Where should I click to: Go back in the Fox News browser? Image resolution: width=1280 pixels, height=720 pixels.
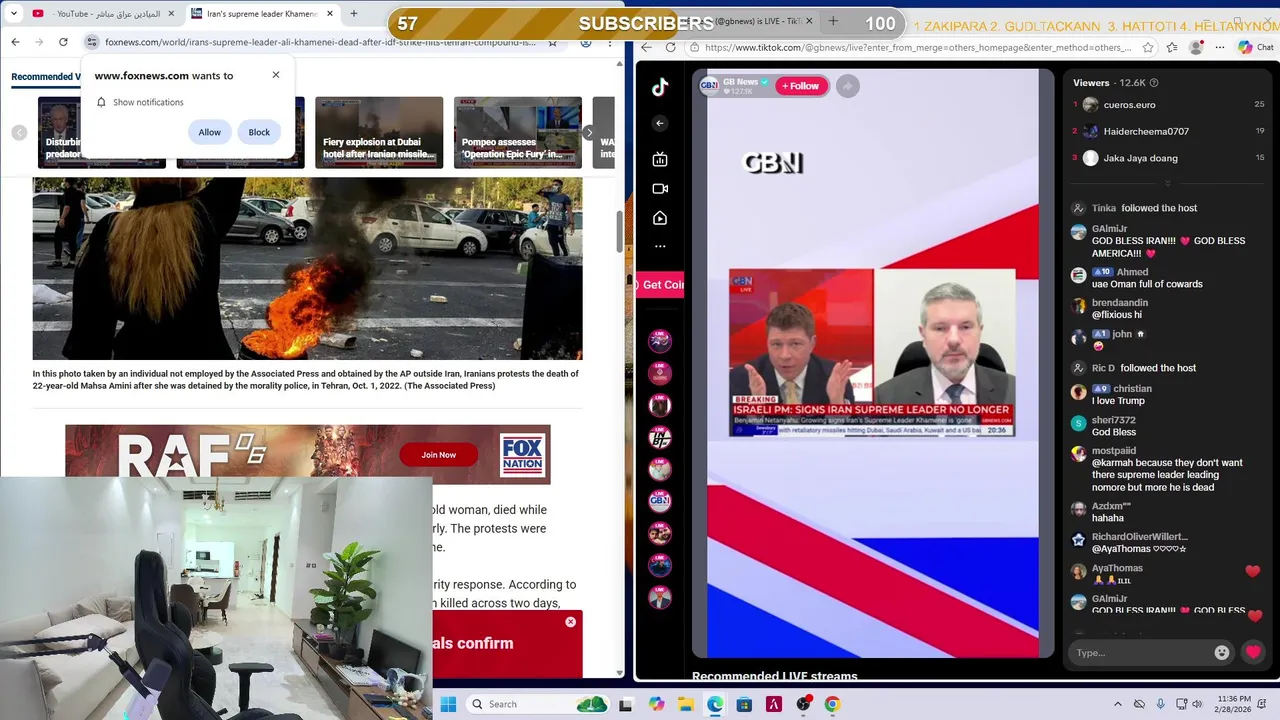[x=15, y=42]
